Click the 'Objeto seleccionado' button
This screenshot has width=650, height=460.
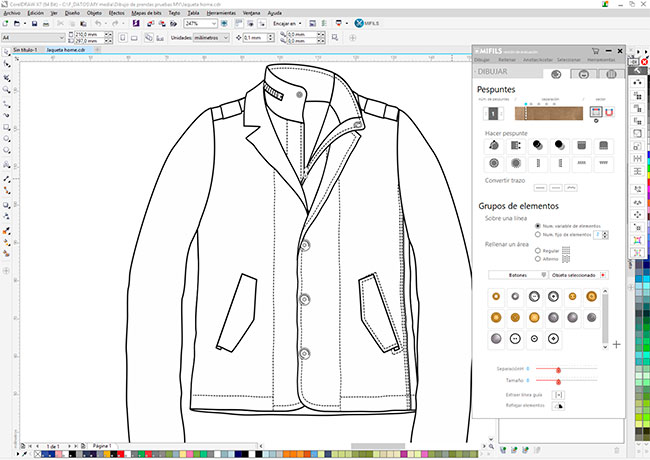click(574, 274)
